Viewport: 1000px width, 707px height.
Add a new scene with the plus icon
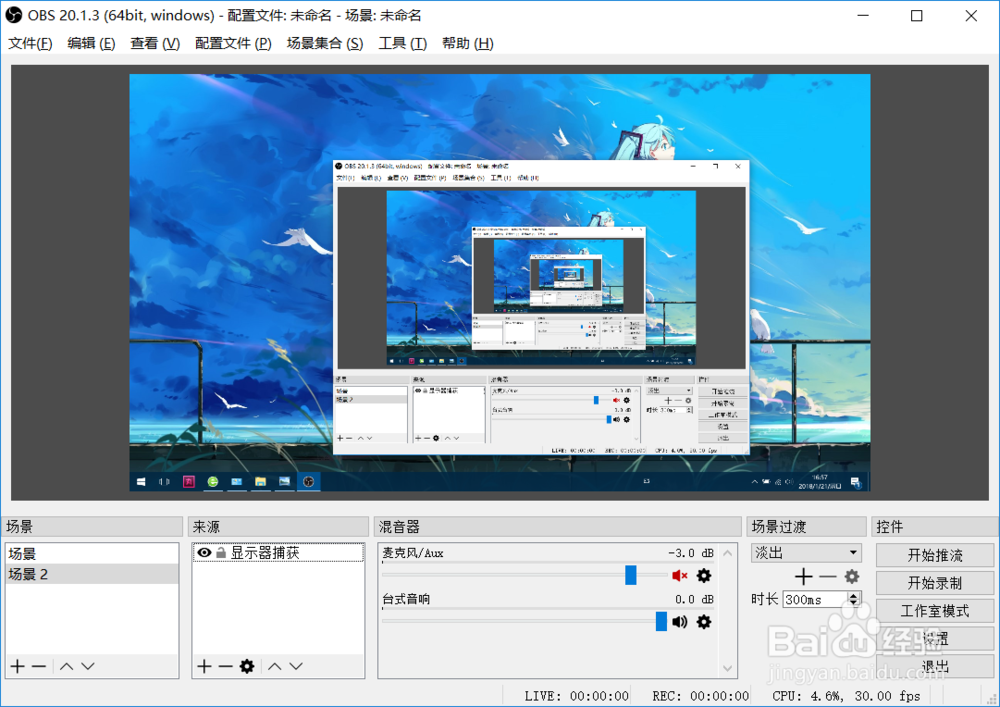click(16, 666)
